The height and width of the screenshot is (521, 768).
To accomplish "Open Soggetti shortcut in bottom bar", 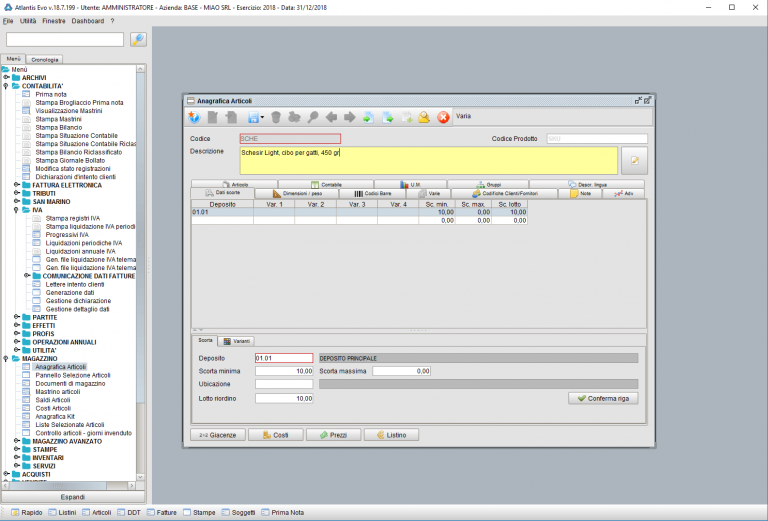I will (238, 512).
